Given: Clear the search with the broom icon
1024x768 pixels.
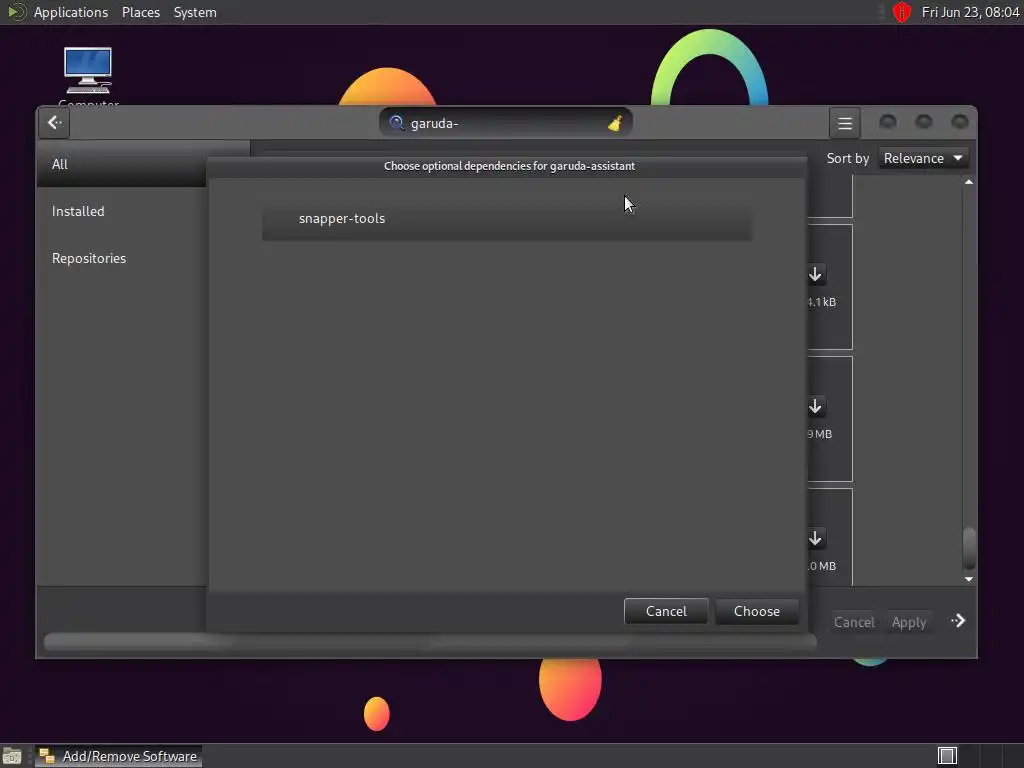Looking at the screenshot, I should coord(615,123).
